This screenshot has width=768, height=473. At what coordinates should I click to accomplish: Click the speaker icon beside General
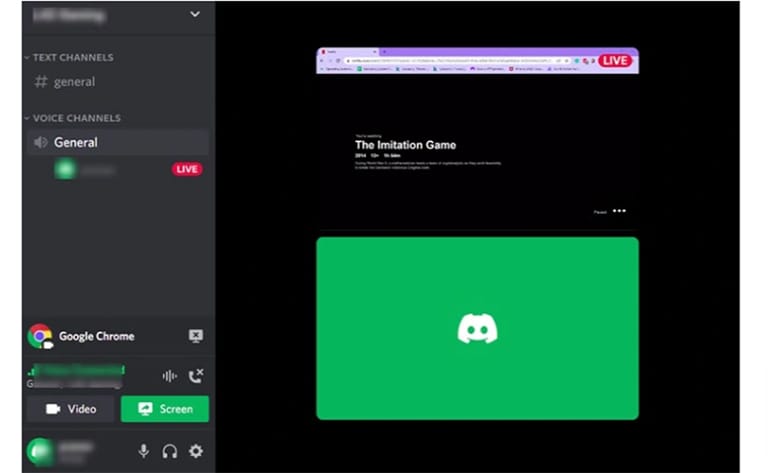pos(40,142)
